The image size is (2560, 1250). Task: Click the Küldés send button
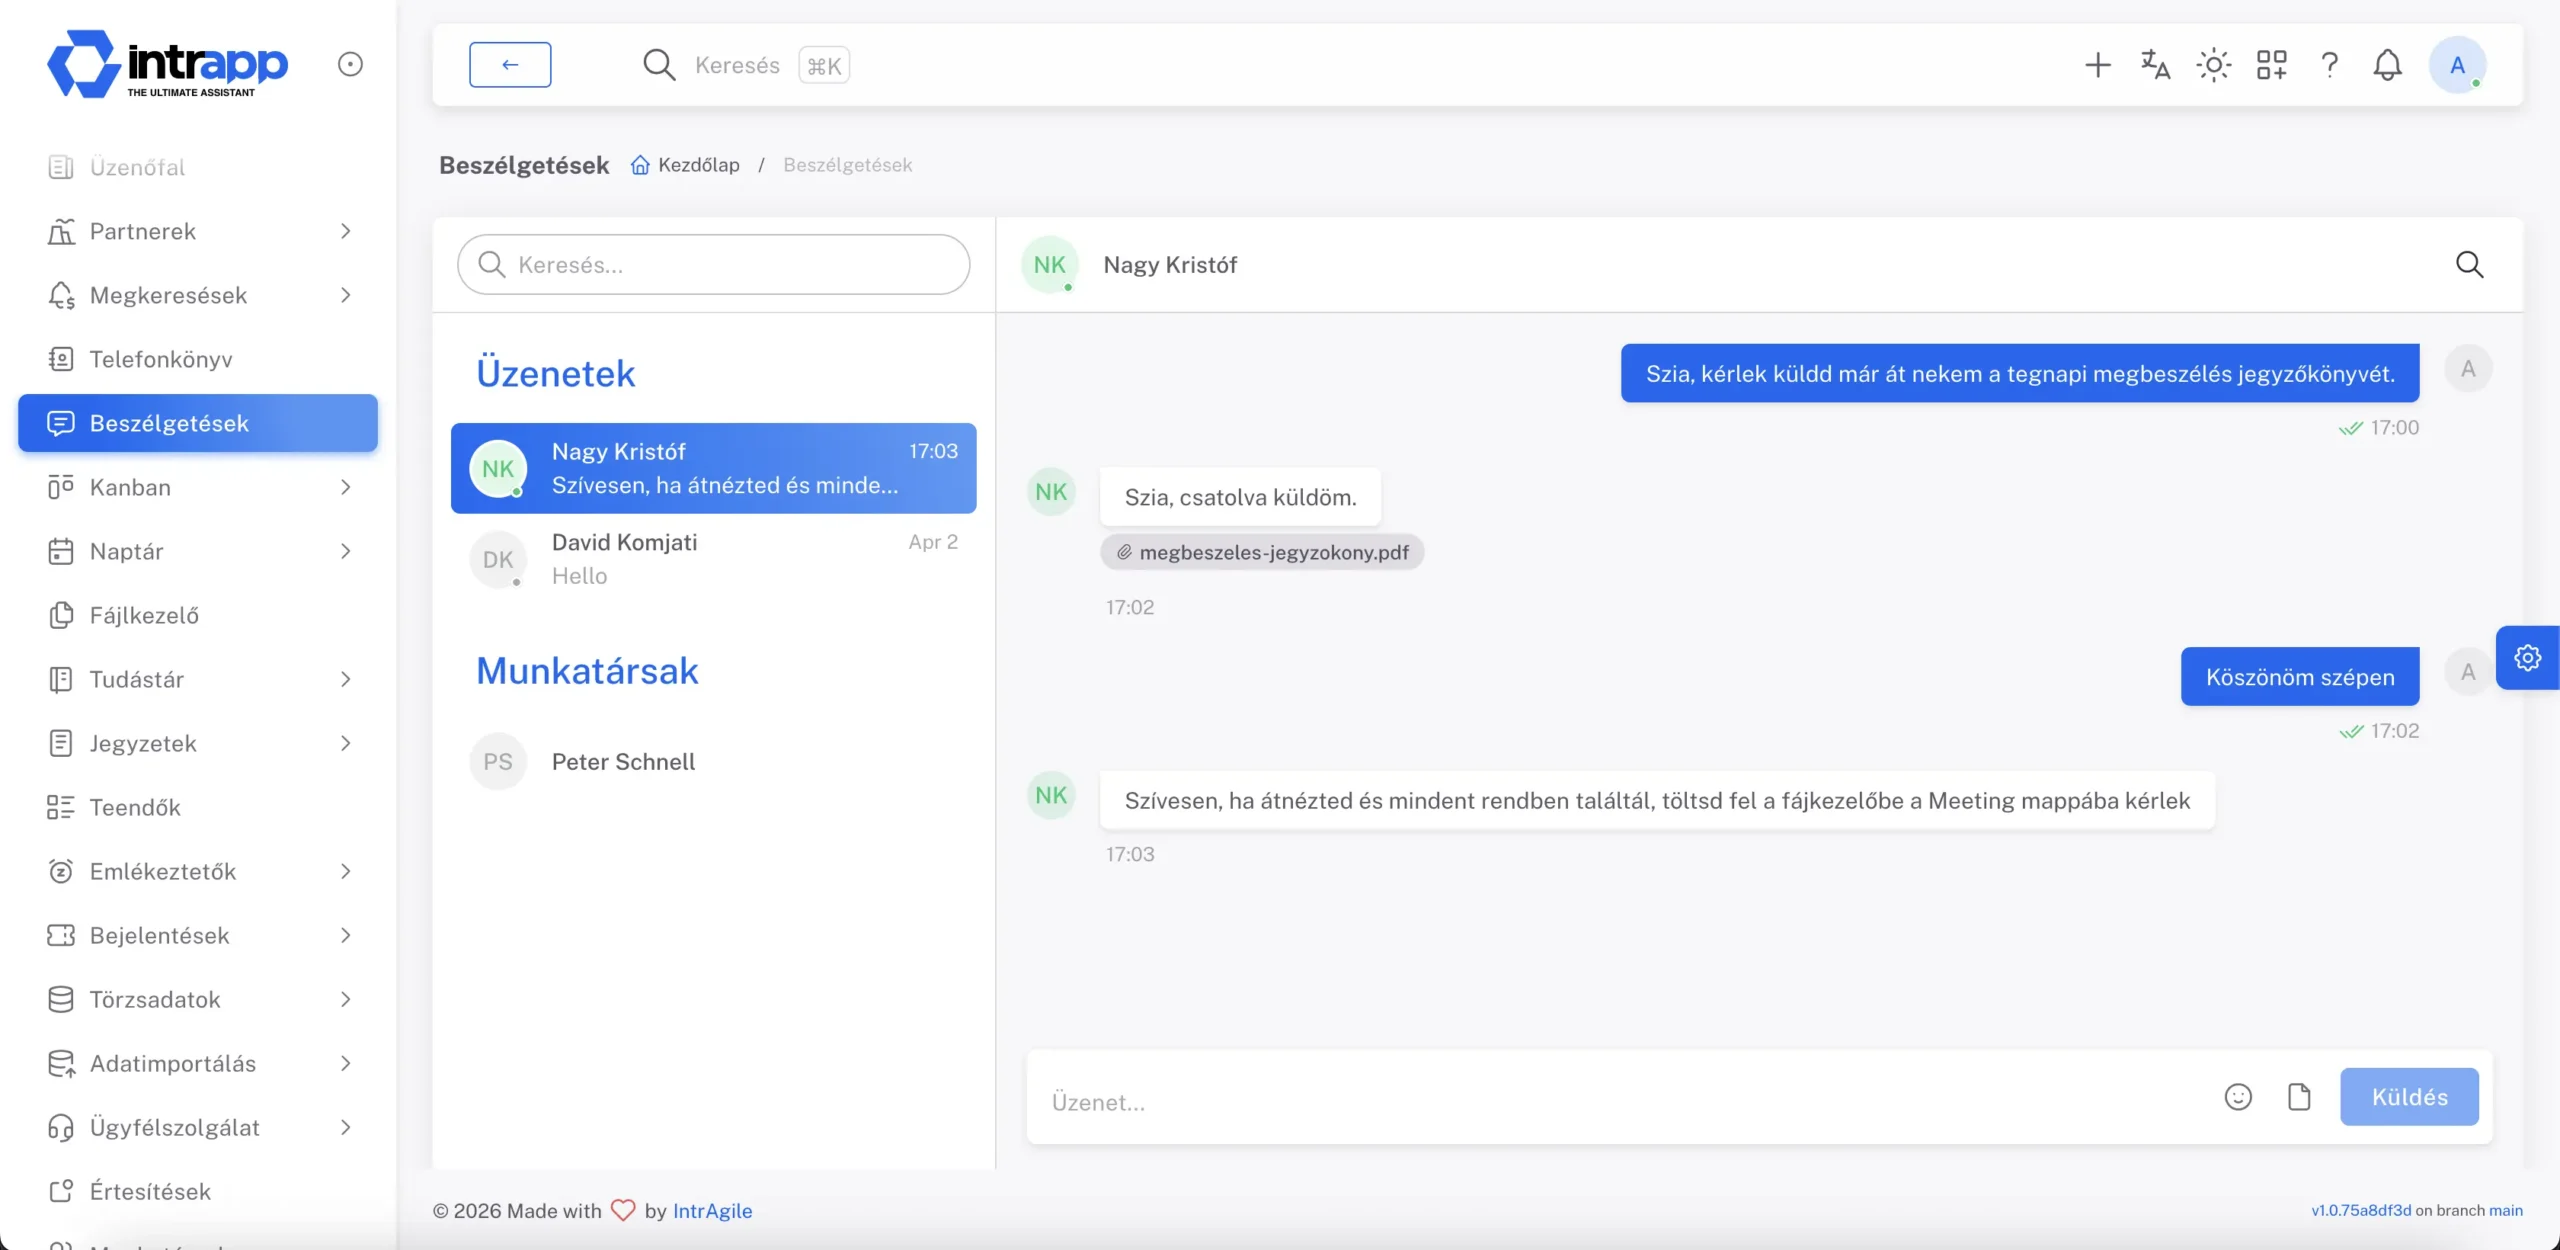2409,1097
